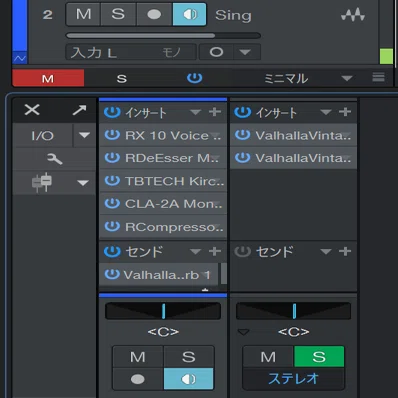Open right センド dropdown arrow
The width and height of the screenshot is (398, 398).
[x=326, y=251]
